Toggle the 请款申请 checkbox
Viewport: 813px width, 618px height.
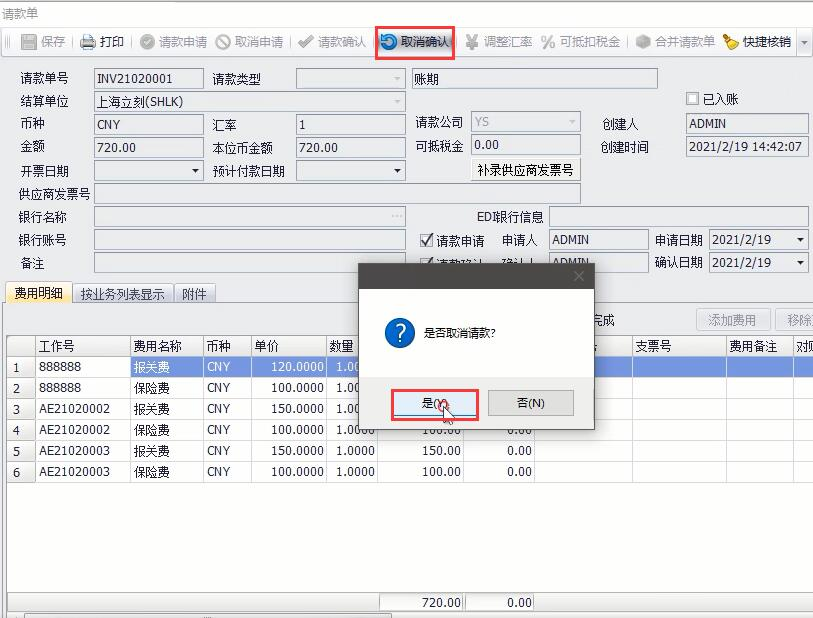click(x=426, y=240)
